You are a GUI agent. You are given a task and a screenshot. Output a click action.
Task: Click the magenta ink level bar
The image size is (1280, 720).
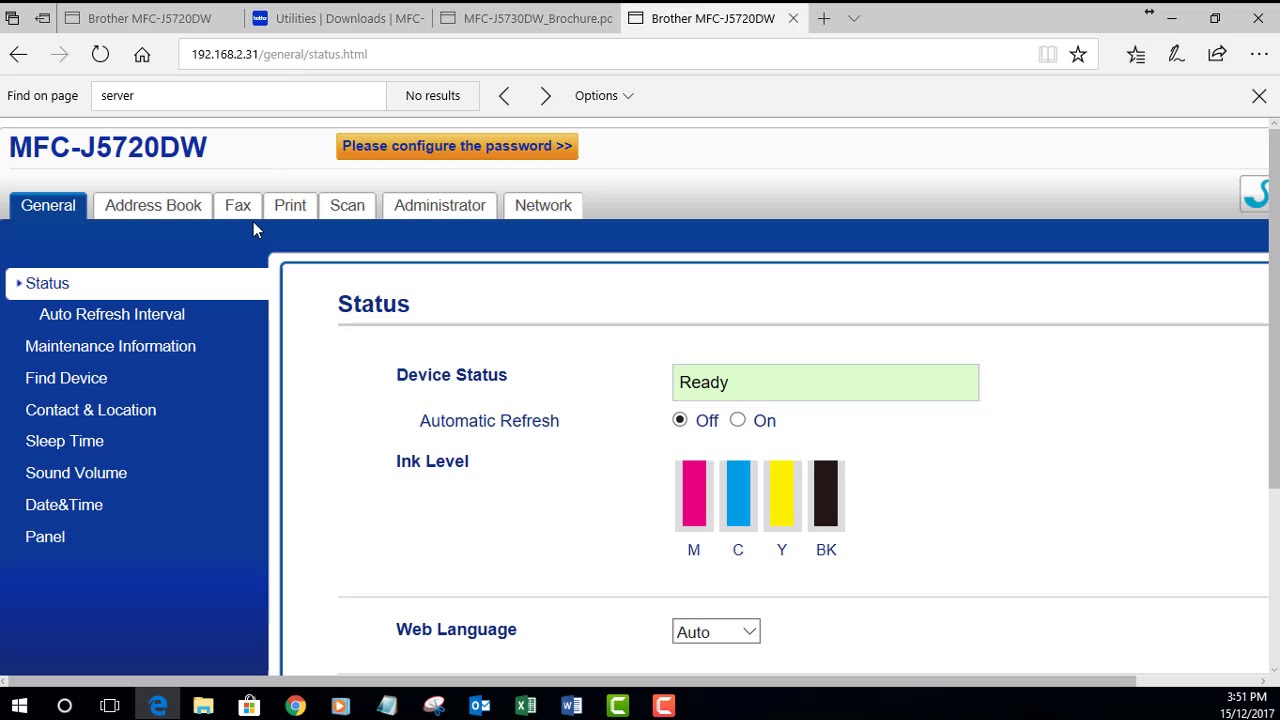tap(694, 494)
